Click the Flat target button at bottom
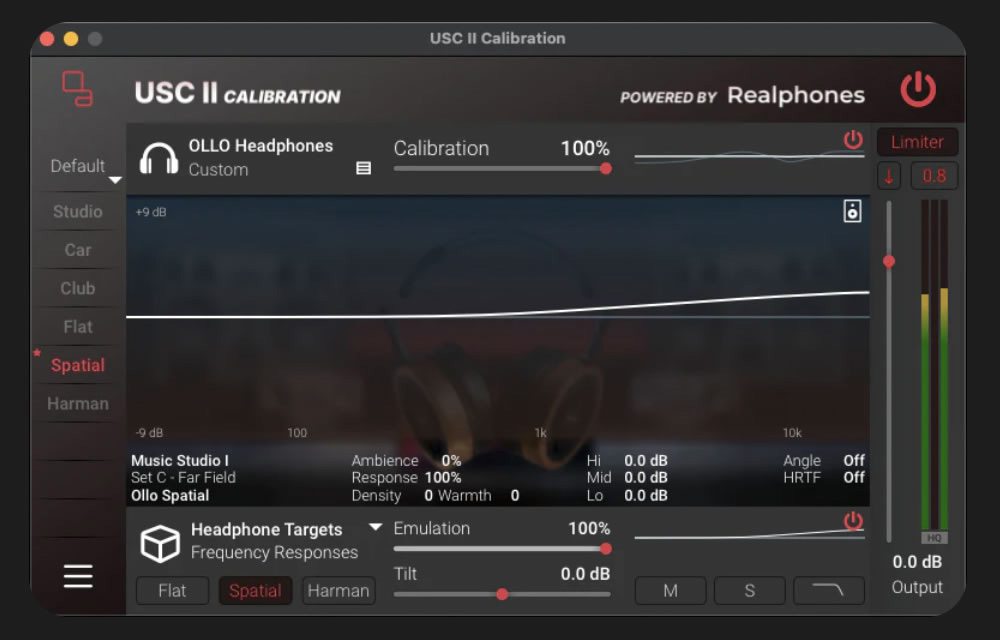This screenshot has height=640, width=1000. (172, 591)
